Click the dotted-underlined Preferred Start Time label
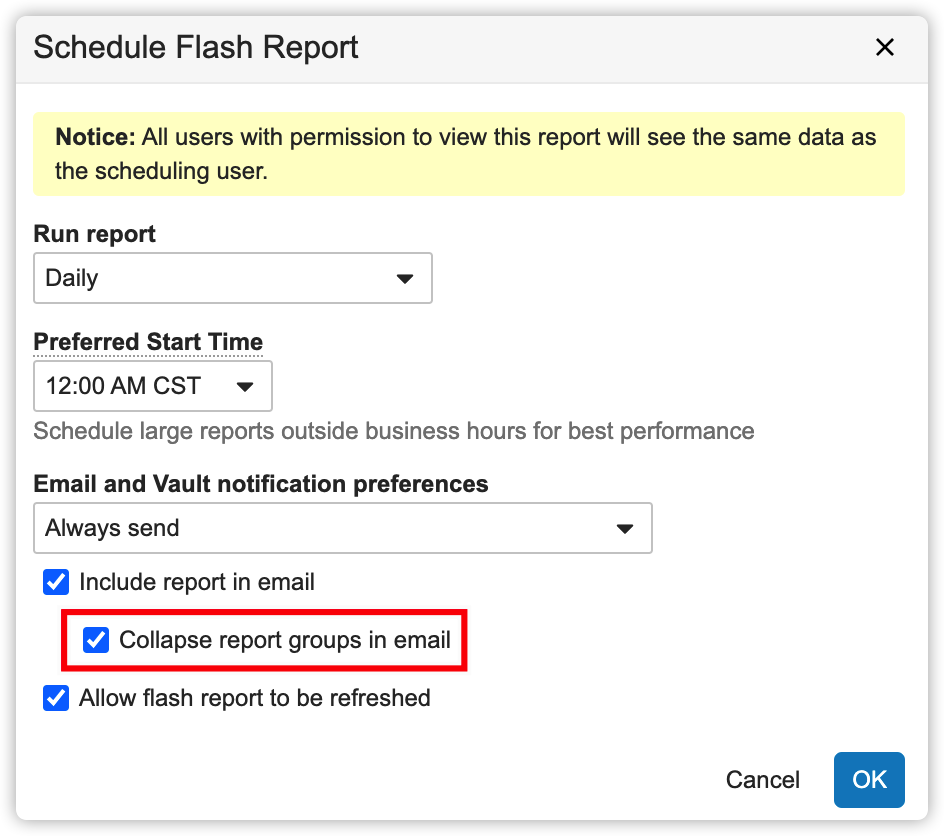The width and height of the screenshot is (944, 836). point(148,342)
